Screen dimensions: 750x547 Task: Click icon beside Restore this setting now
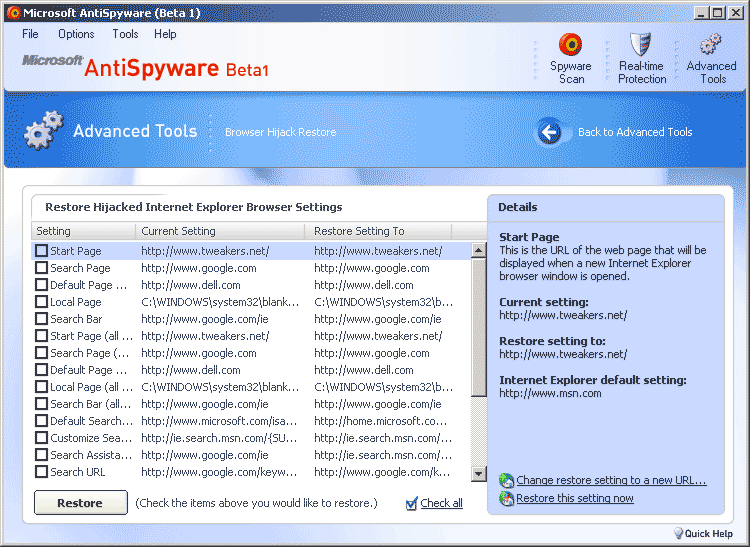pos(506,498)
